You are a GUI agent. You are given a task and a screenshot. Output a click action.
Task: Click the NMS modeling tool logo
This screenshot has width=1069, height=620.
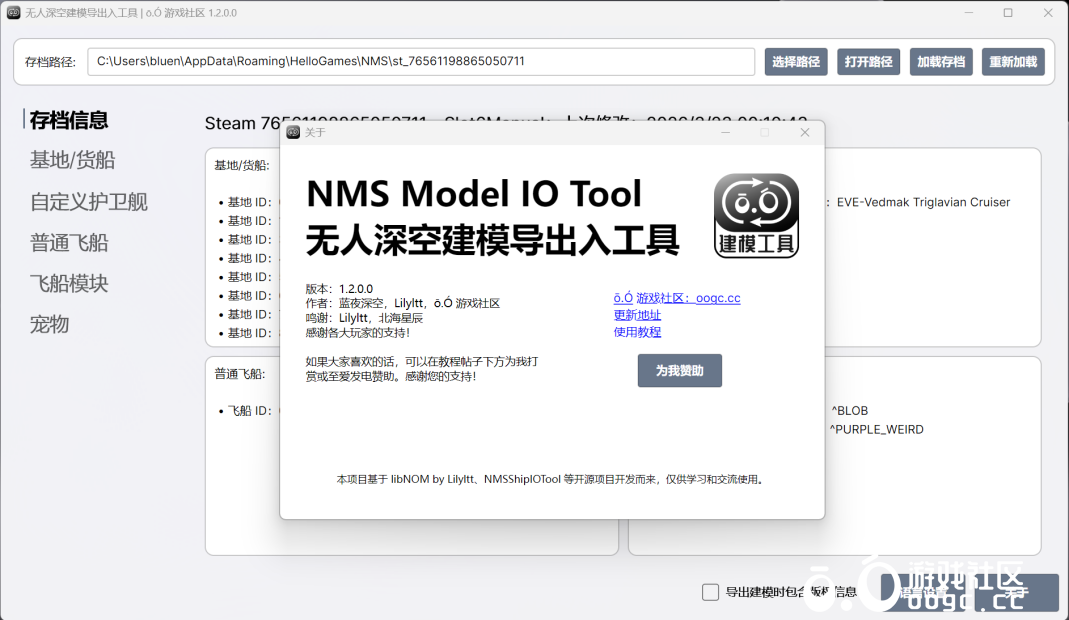click(756, 216)
